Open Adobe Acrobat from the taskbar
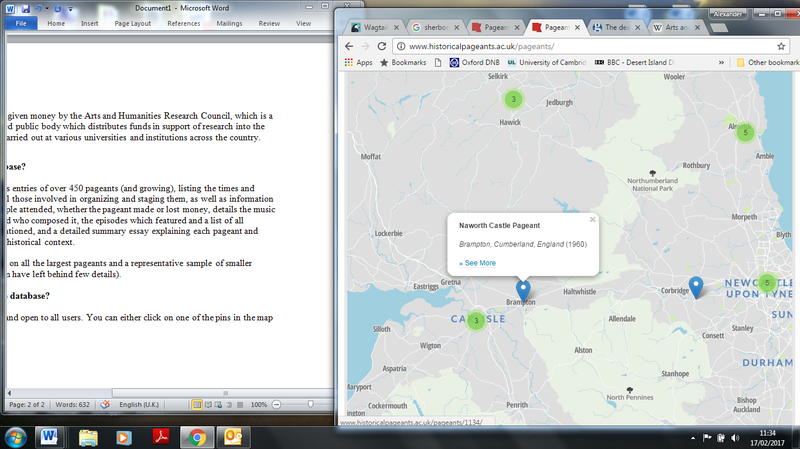The width and height of the screenshot is (800, 449). [159, 436]
